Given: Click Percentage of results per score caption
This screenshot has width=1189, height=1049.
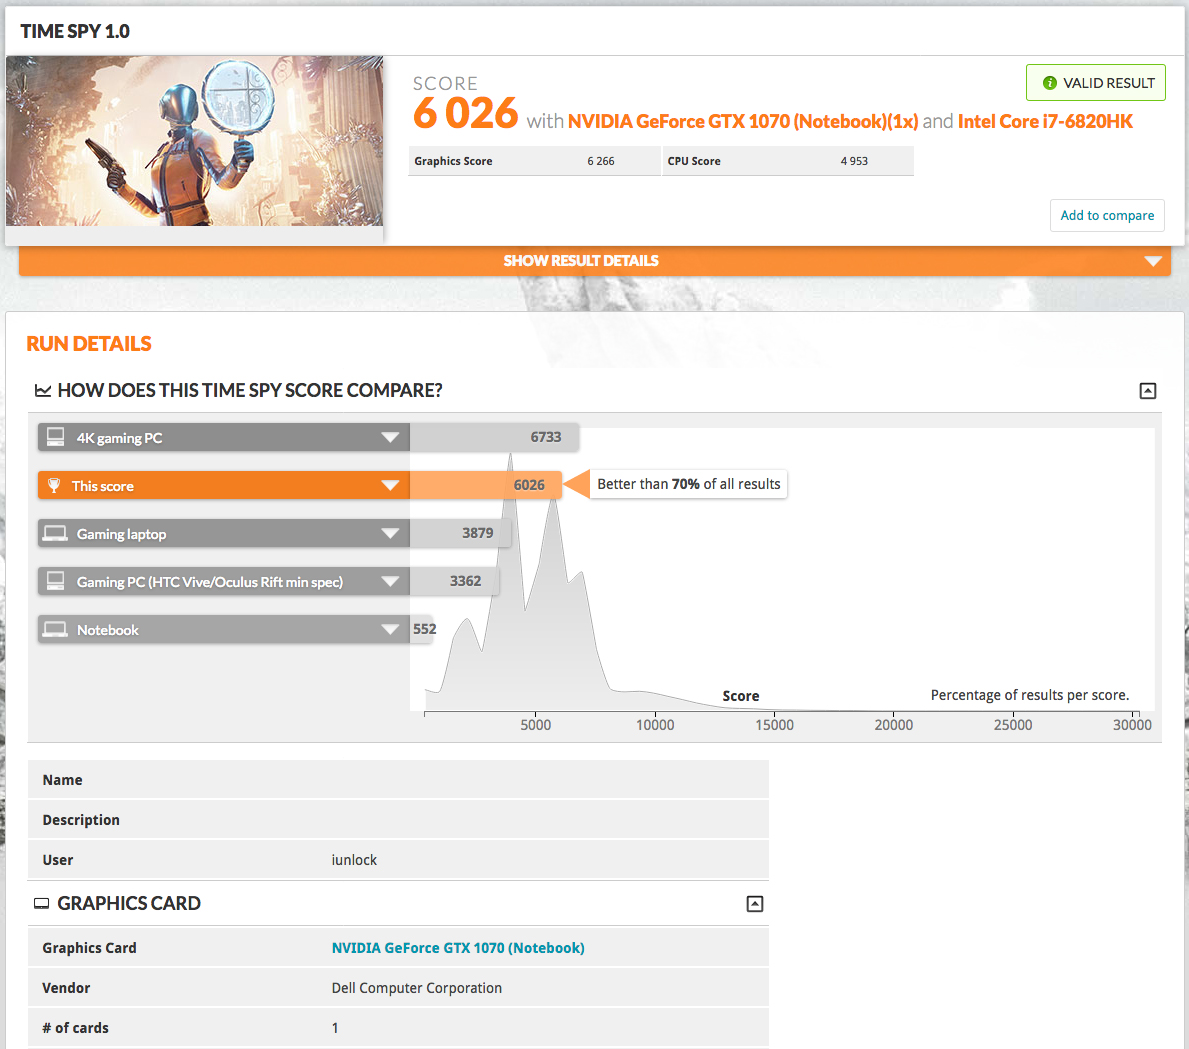Looking at the screenshot, I should tap(1030, 695).
